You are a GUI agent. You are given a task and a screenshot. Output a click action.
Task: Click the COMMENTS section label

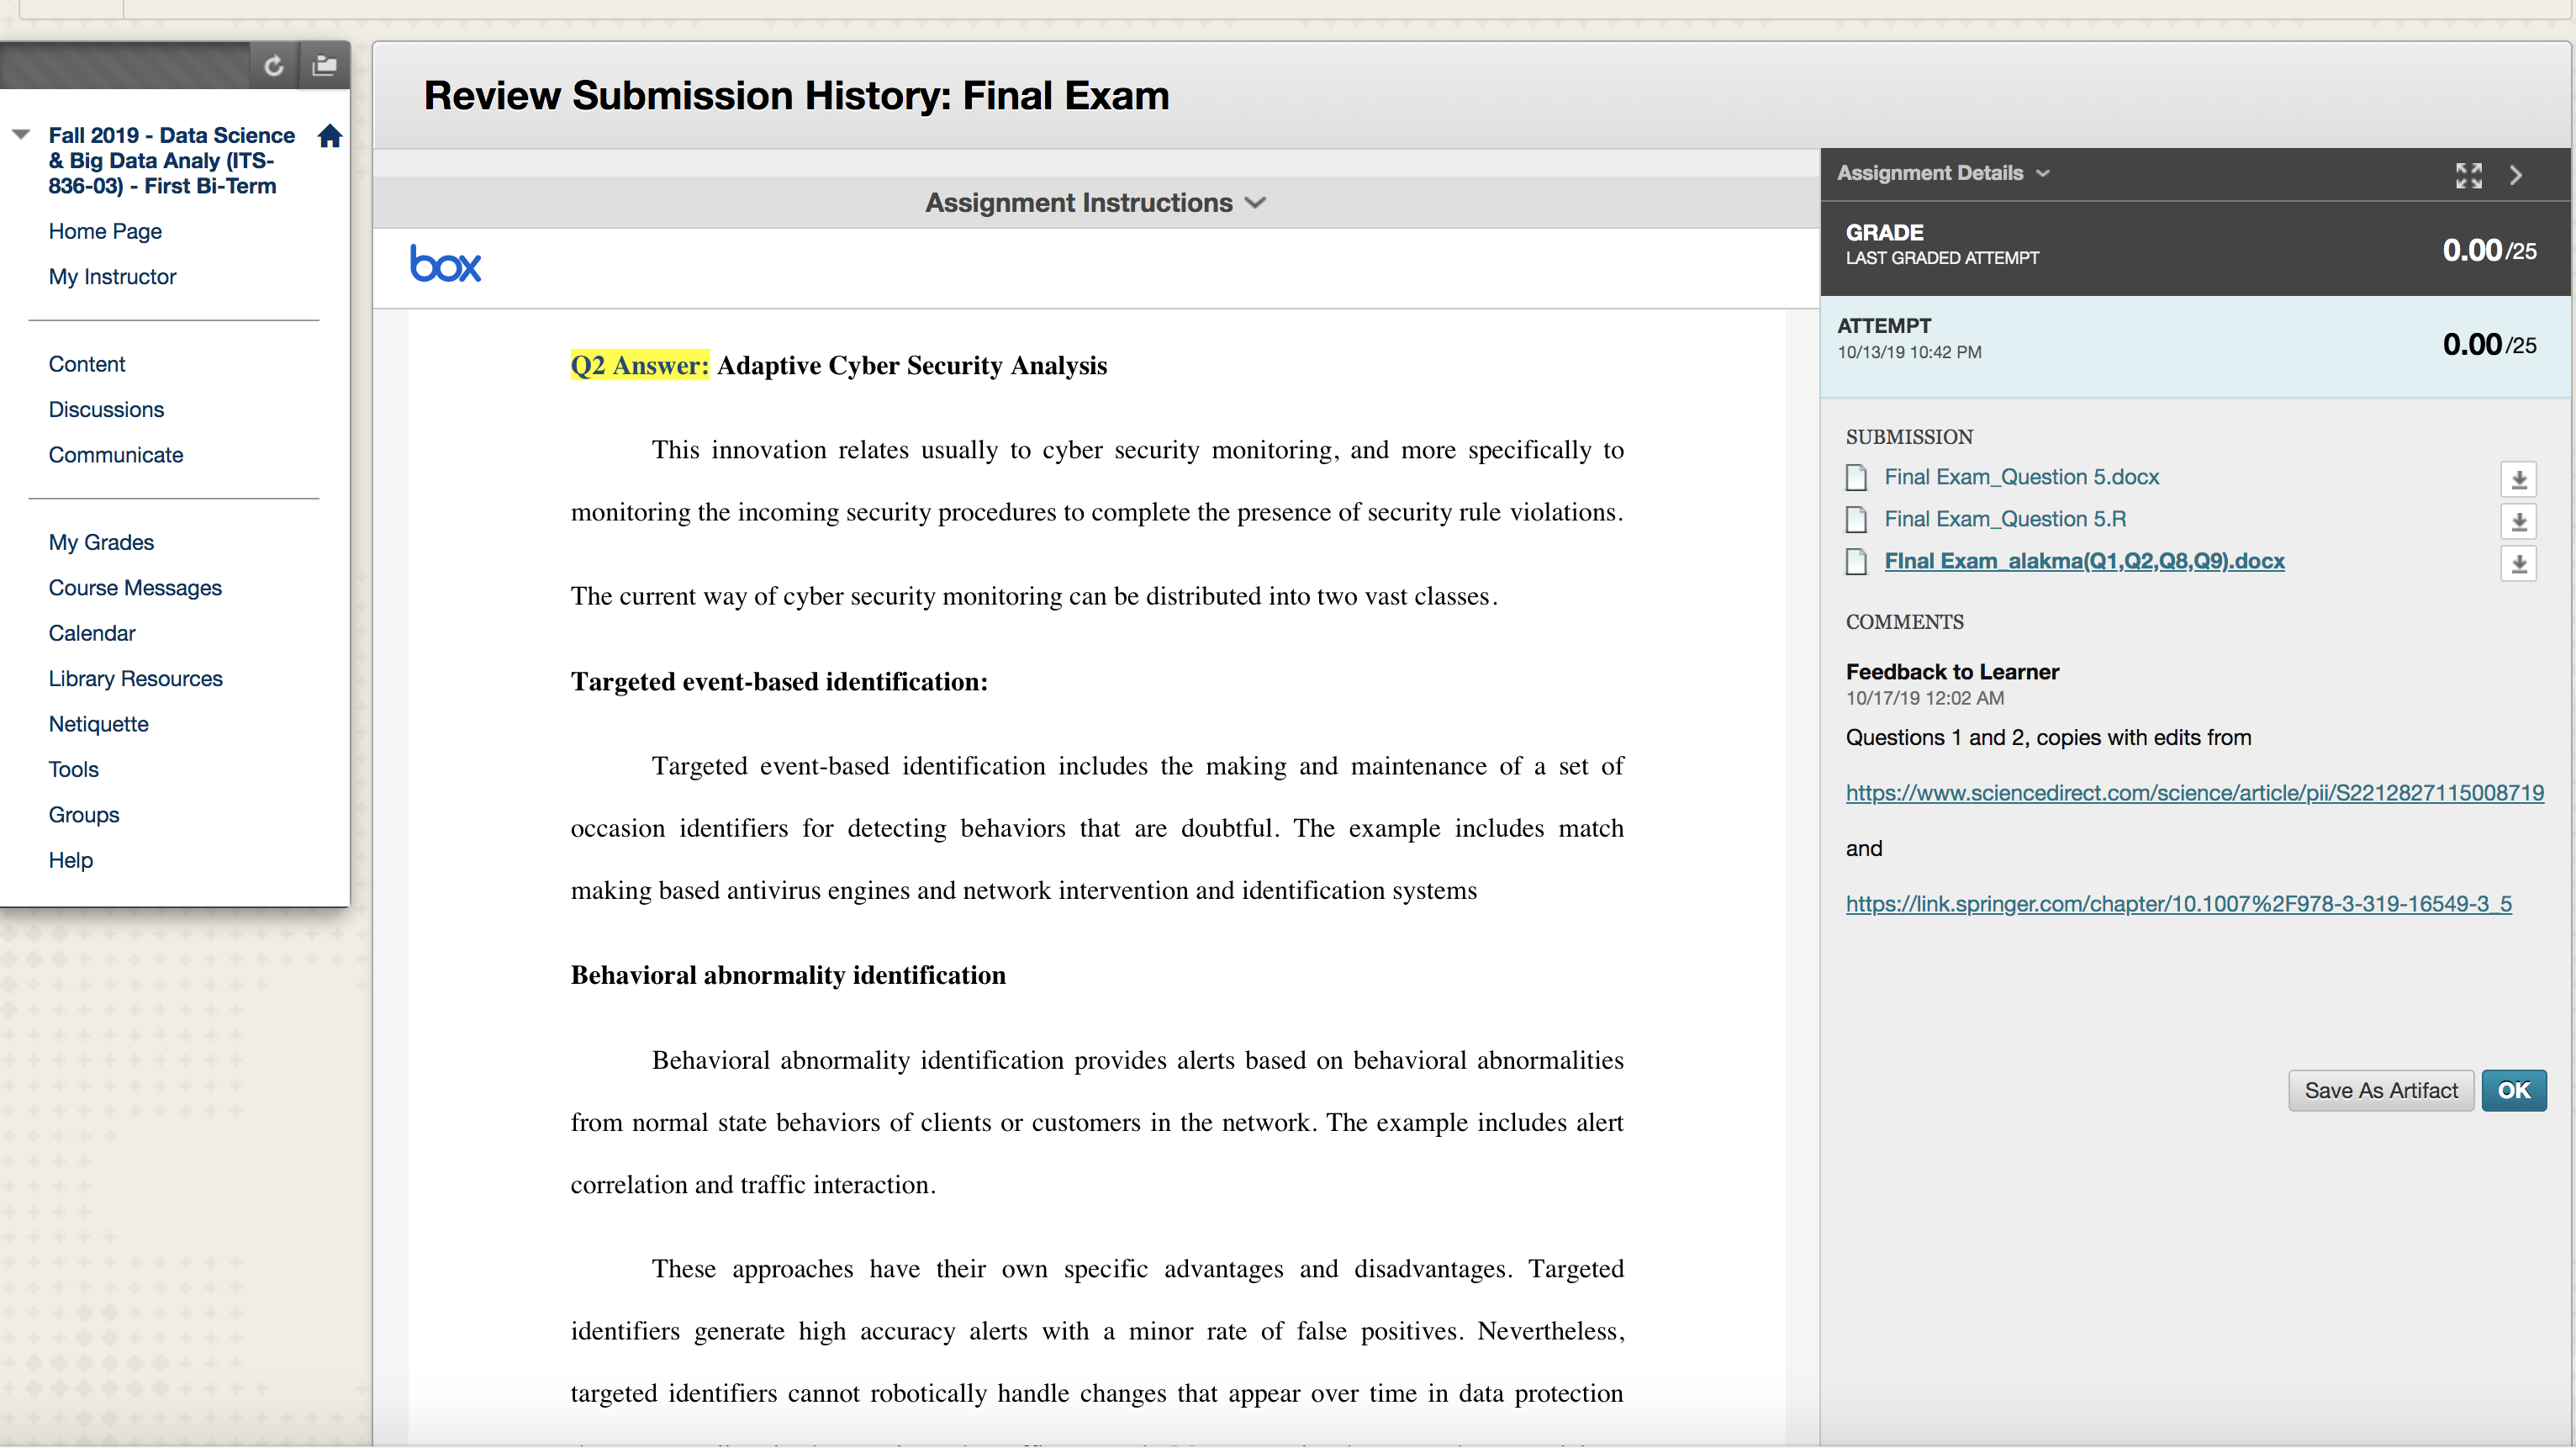[1904, 622]
